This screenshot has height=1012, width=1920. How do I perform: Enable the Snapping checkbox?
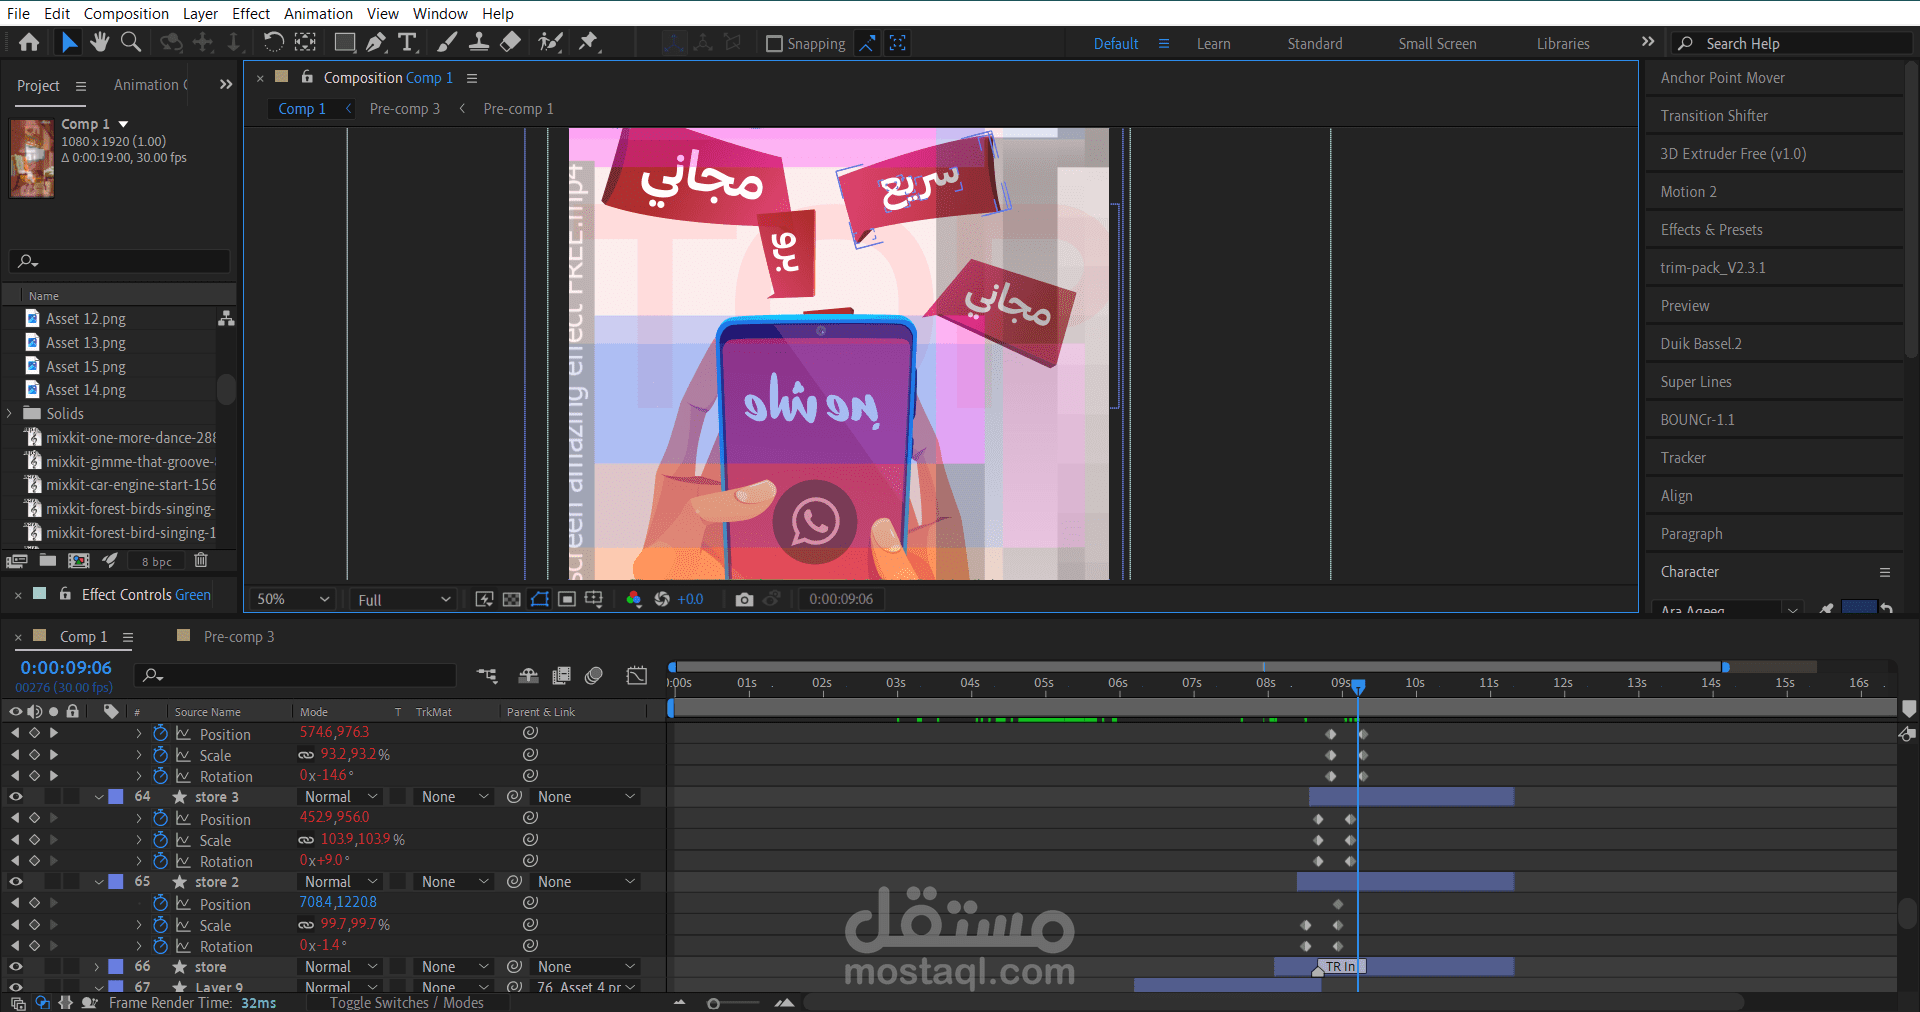(x=774, y=44)
